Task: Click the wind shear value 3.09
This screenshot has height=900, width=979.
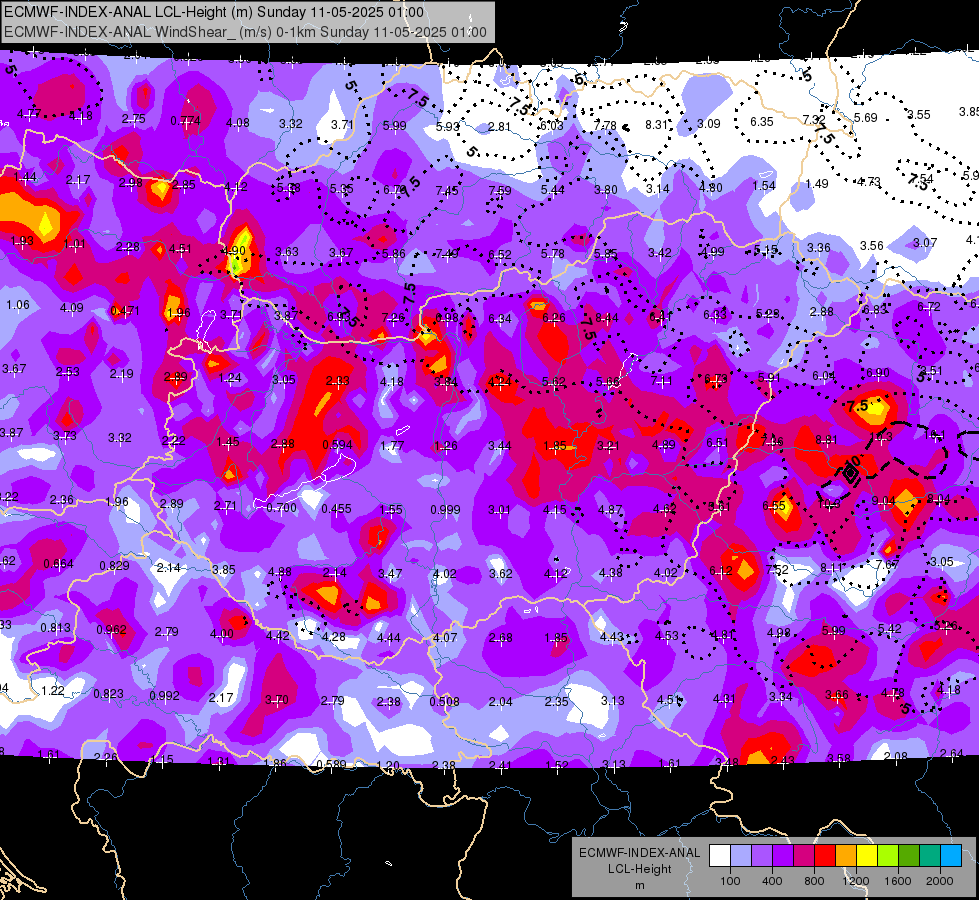Action: 709,124
